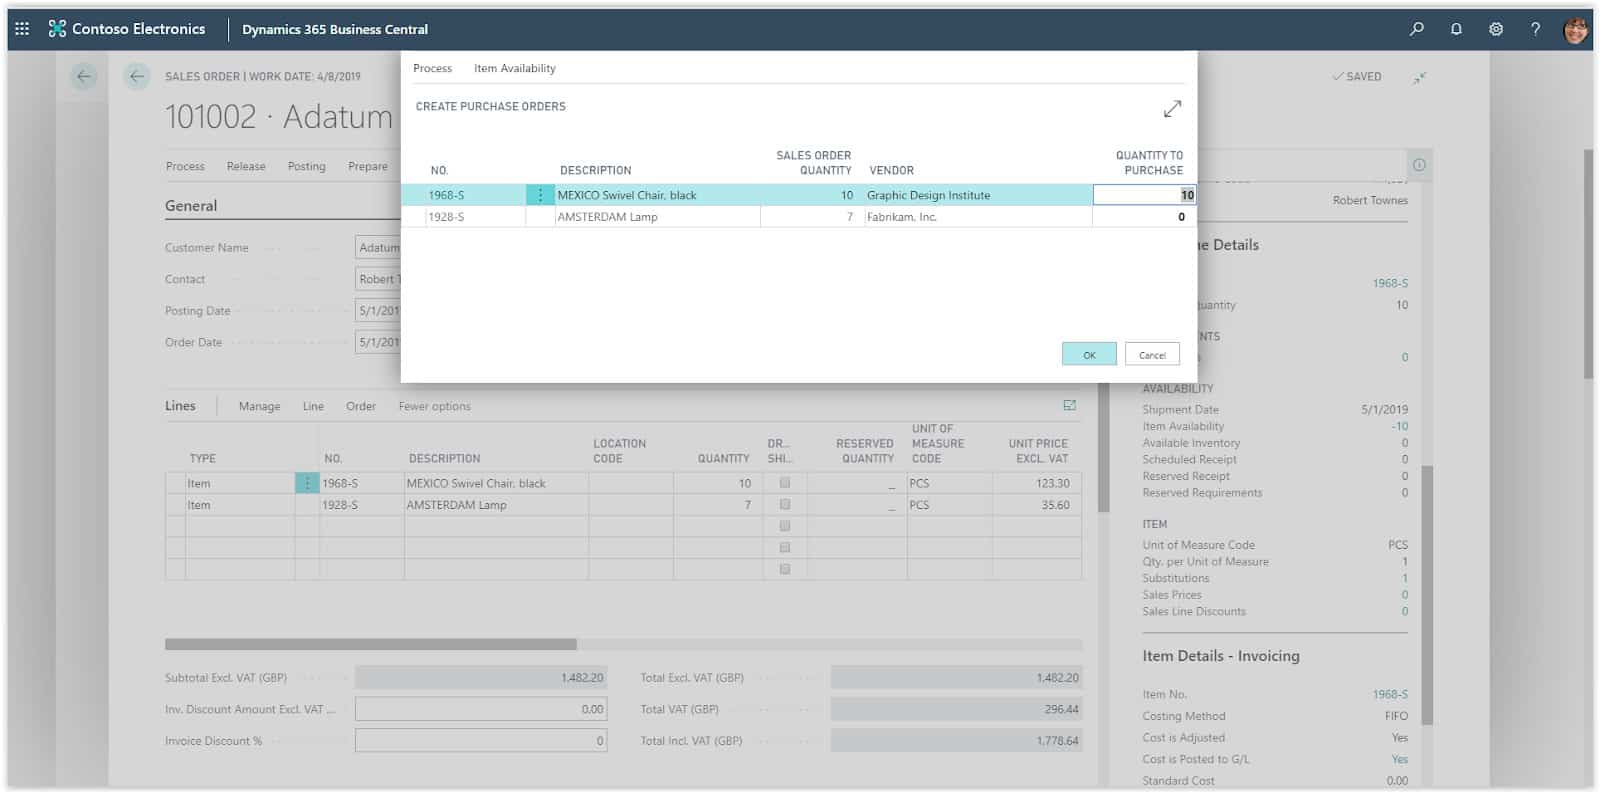This screenshot has height=793, width=1600.
Task: Open the Item Availability value -10
Action: pyautogui.click(x=1400, y=426)
